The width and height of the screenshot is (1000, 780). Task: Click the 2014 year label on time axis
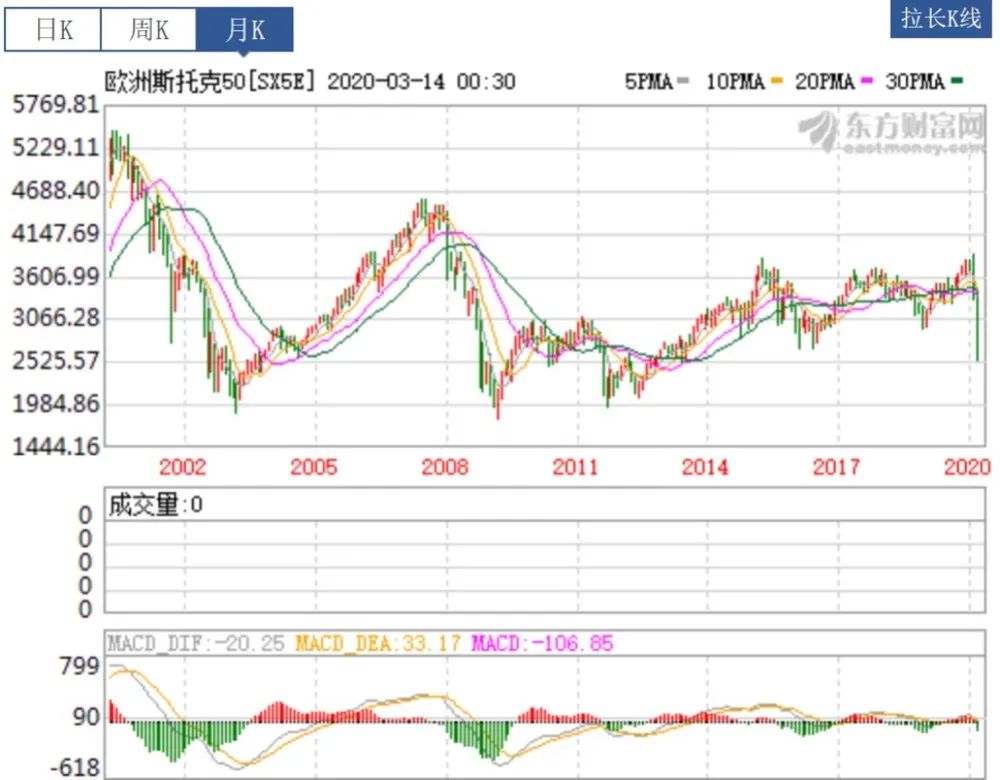click(x=705, y=467)
